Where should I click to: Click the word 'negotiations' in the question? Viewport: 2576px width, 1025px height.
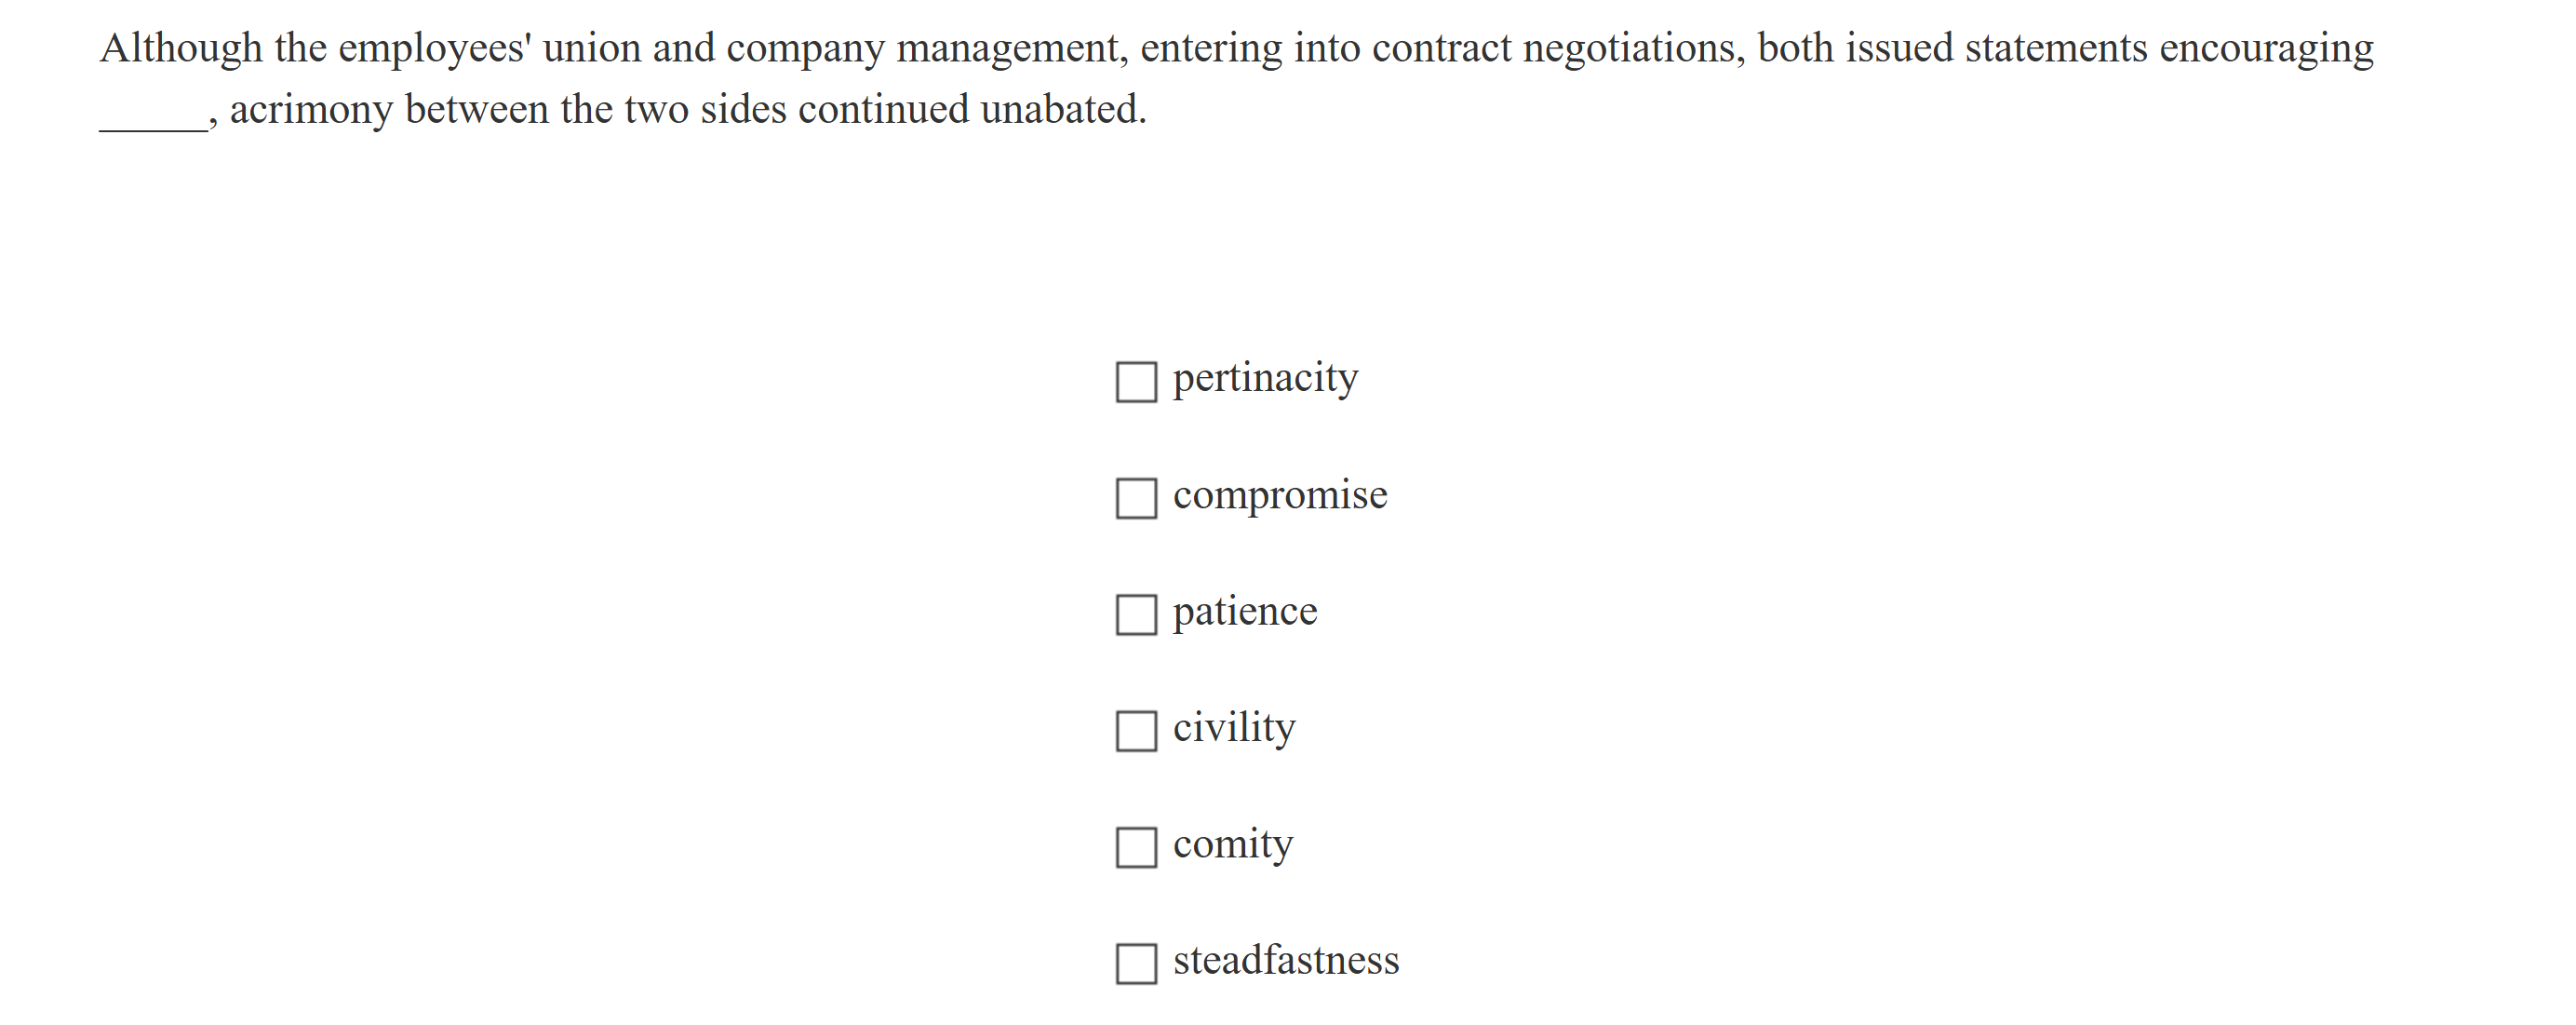(1633, 49)
